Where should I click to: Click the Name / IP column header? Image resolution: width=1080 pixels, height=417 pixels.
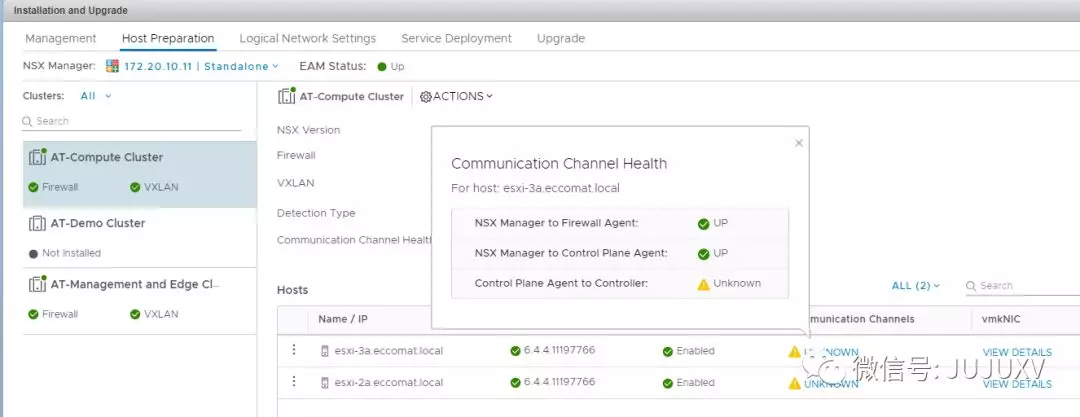coord(342,319)
